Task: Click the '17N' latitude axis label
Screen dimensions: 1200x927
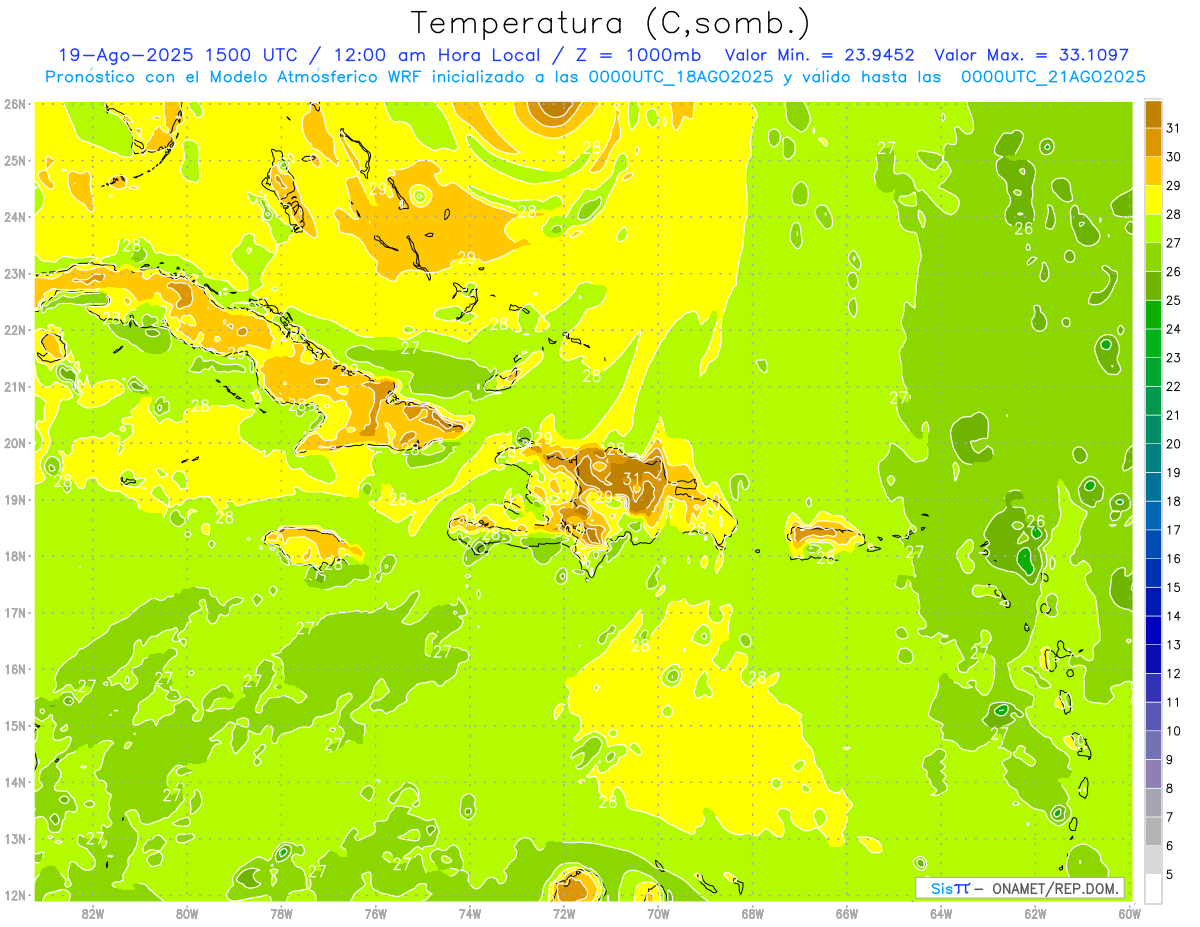Action: 14,612
